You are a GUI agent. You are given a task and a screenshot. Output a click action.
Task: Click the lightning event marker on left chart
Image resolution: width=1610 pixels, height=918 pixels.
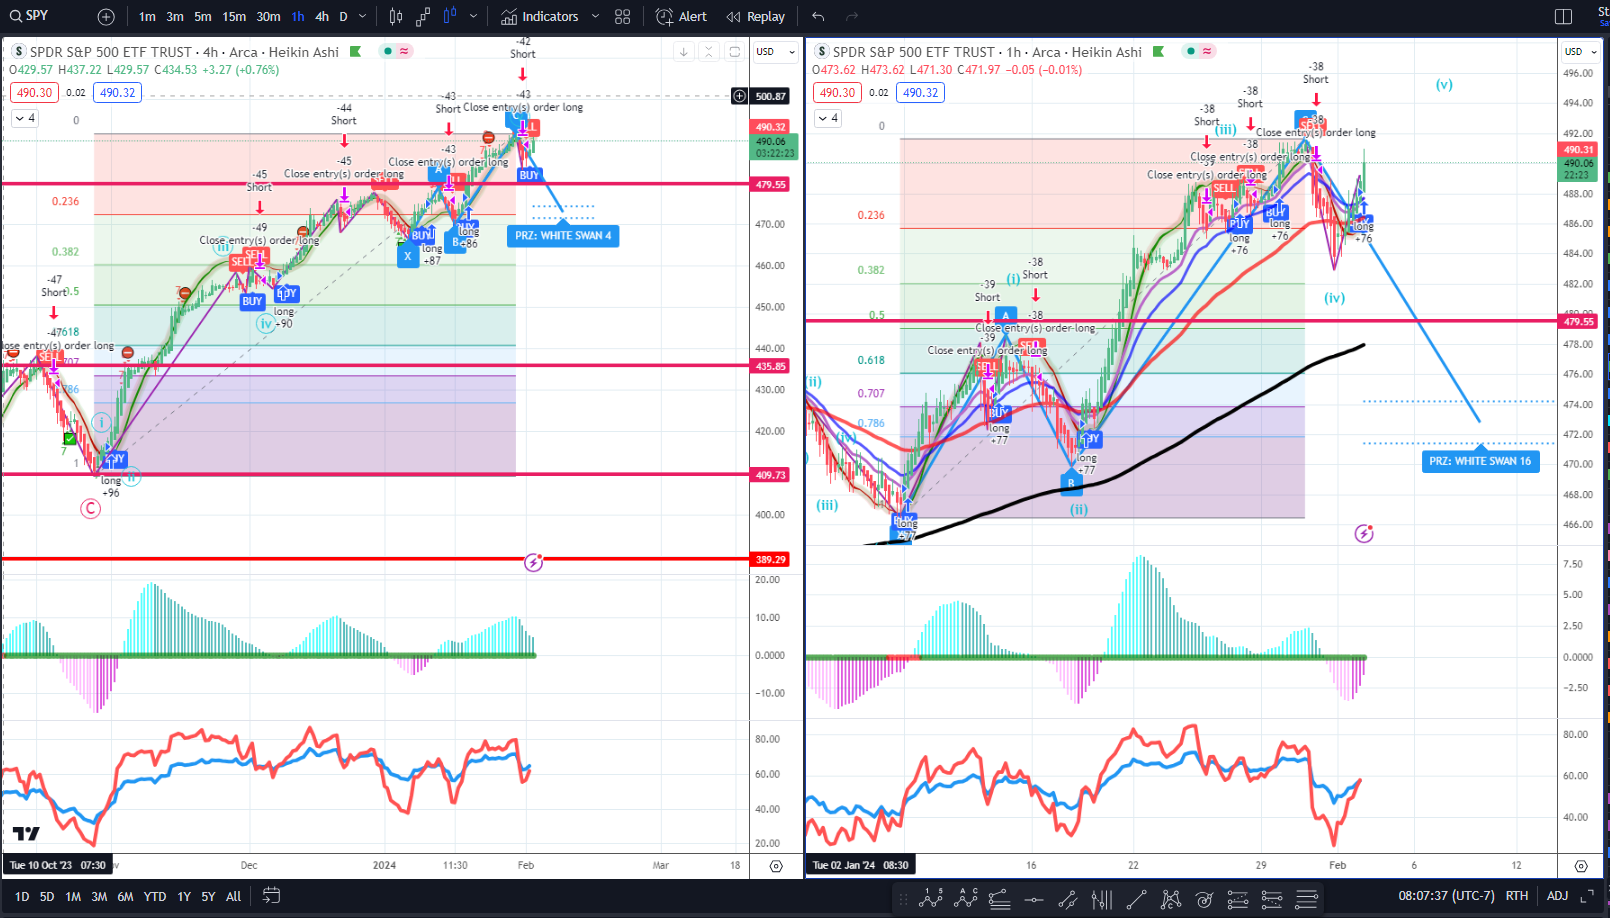(534, 562)
